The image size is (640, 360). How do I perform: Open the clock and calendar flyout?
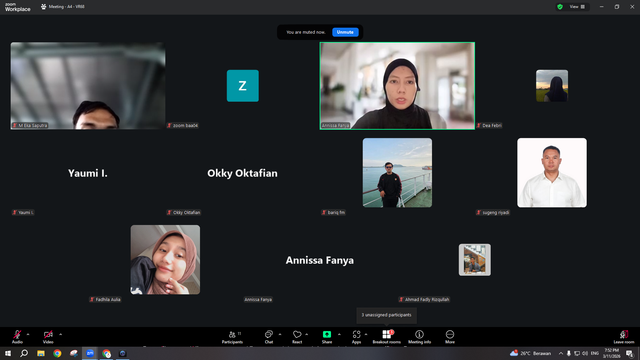click(x=611, y=353)
